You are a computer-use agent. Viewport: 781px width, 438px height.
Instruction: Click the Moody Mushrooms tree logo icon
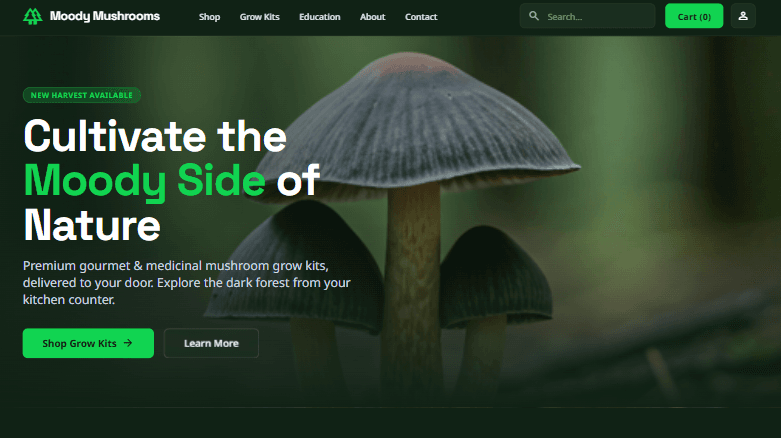click(x=33, y=16)
